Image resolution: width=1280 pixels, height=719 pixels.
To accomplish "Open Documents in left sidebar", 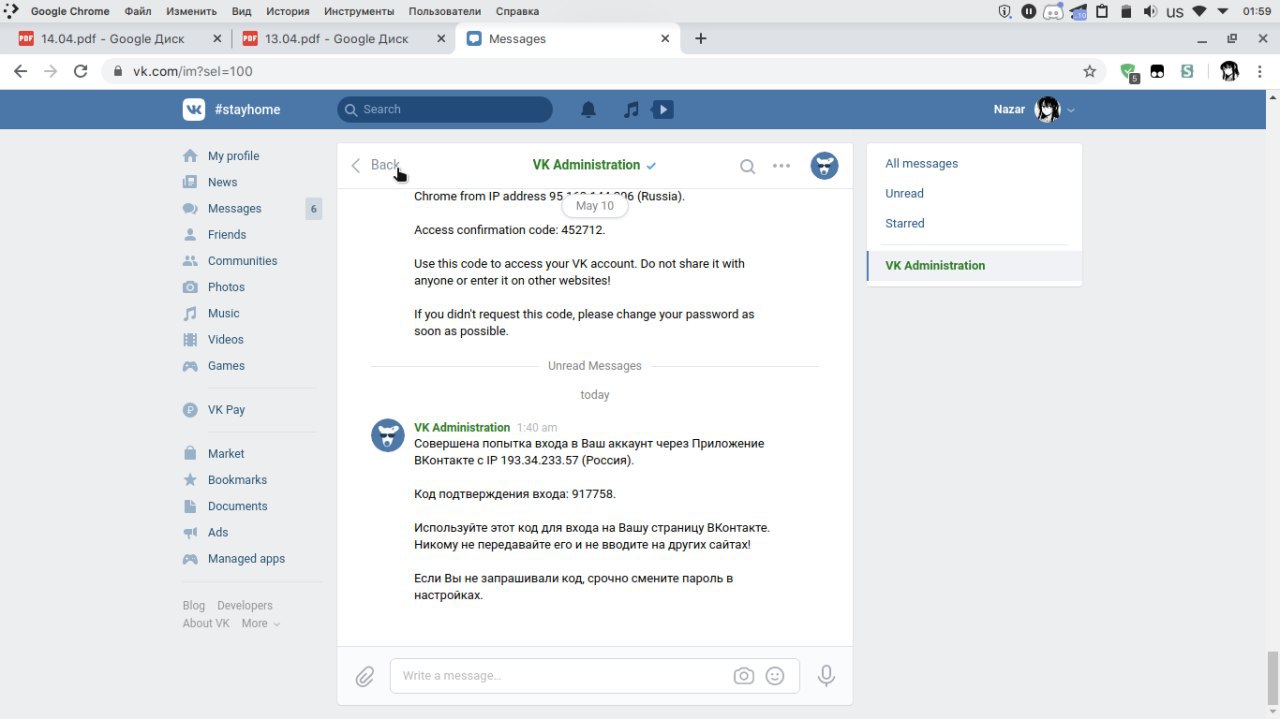I will (237, 506).
